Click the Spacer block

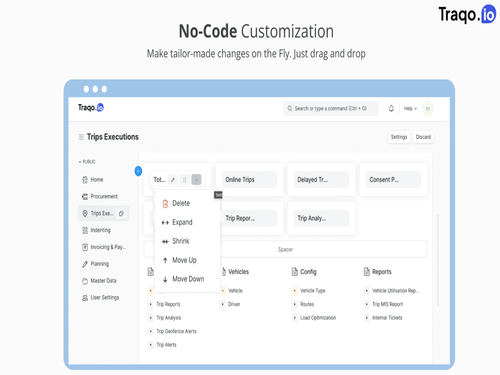pos(285,249)
